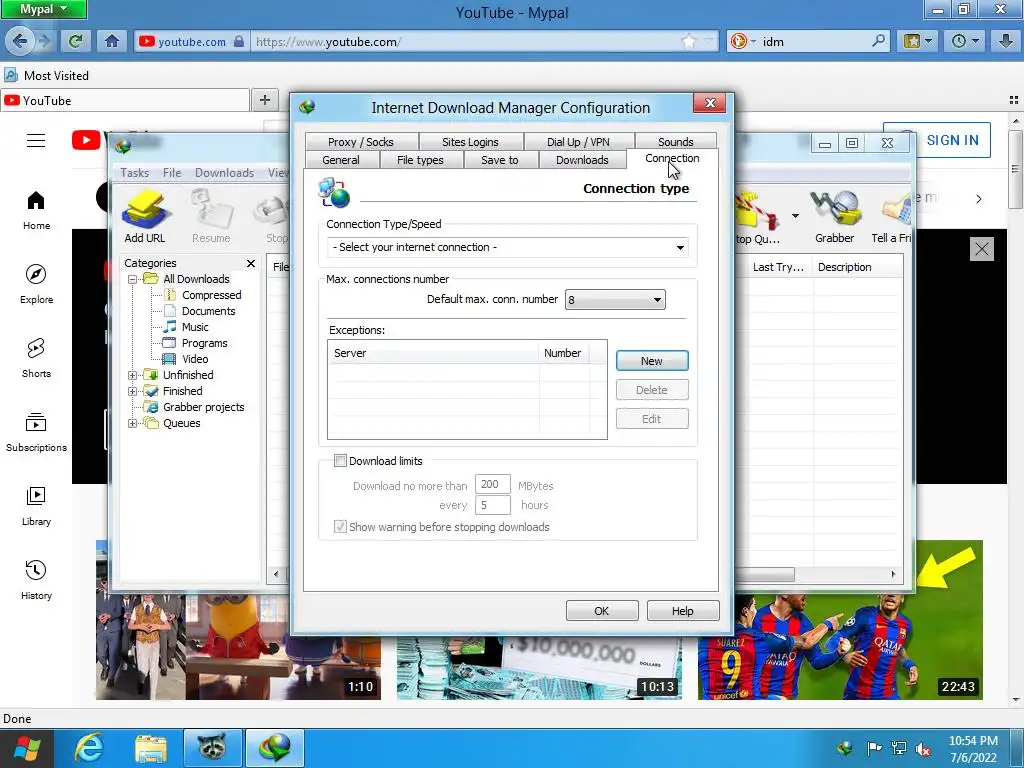
Task: Open File Explorer from the taskbar
Action: pos(151,748)
